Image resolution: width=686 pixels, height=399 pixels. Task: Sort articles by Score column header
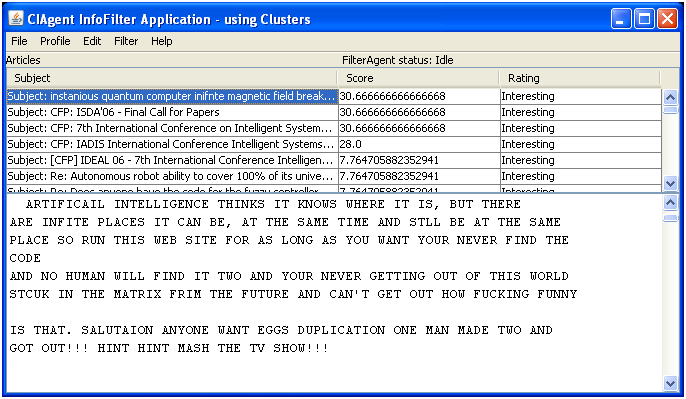[418, 78]
